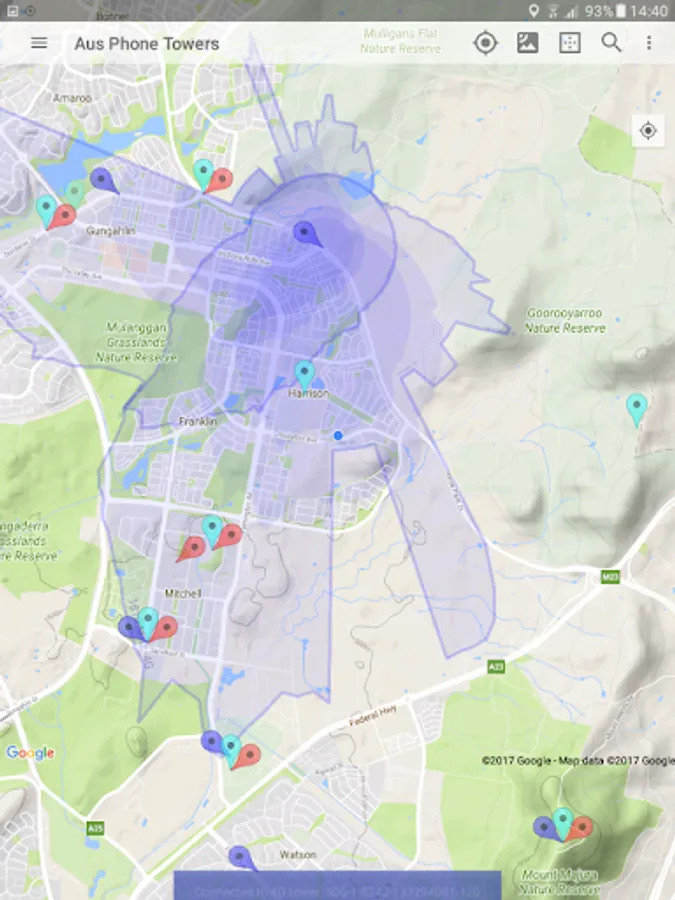
Task: Tap the Watson suburb label
Action: click(x=298, y=855)
